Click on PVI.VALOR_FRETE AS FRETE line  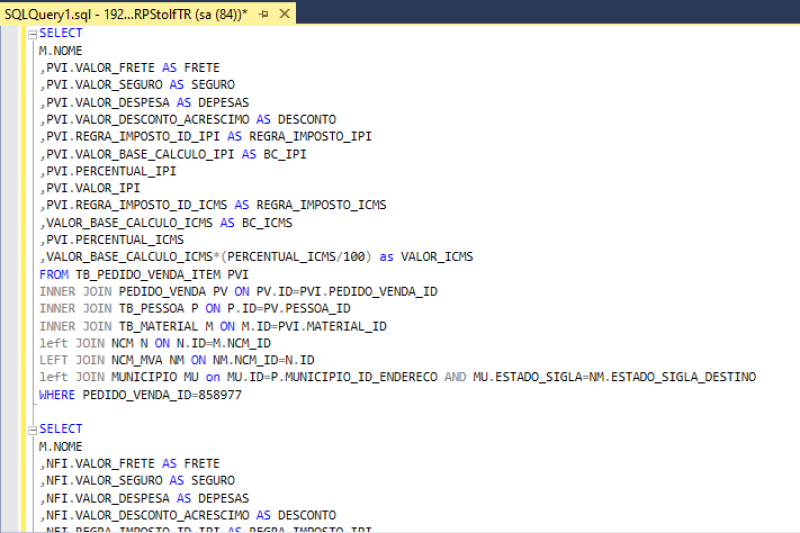click(129, 68)
